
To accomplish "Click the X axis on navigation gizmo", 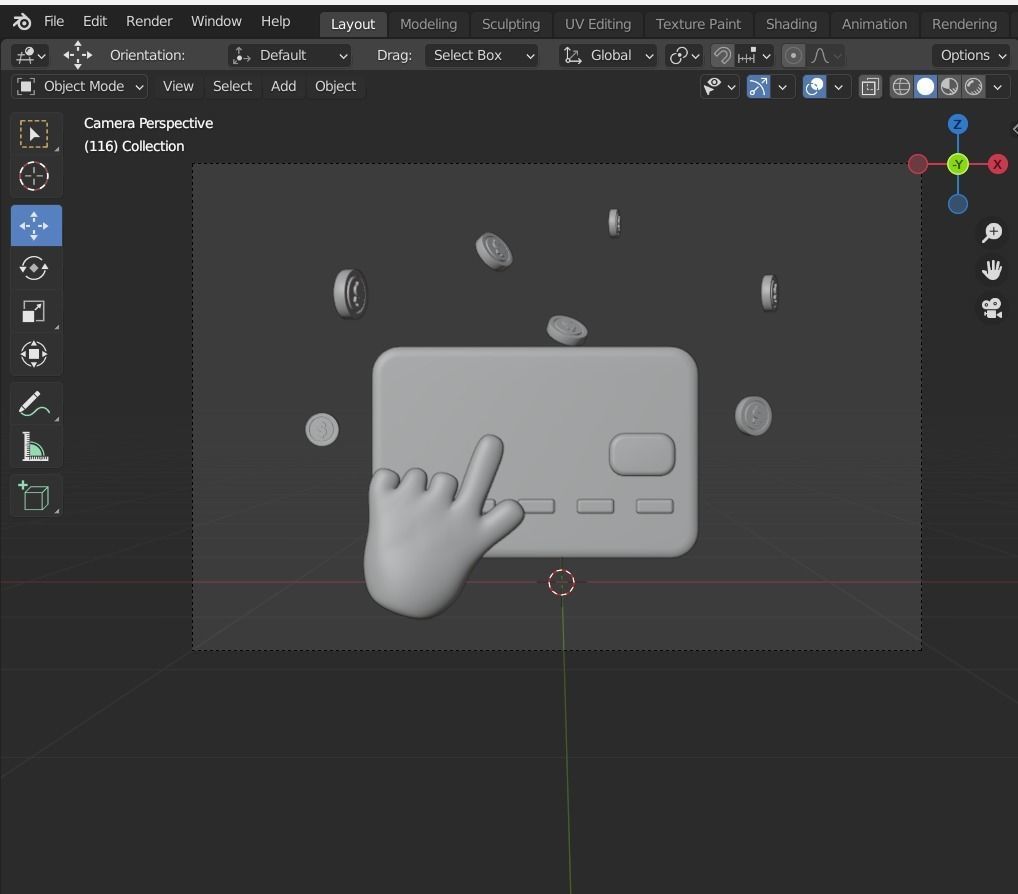I will (997, 164).
